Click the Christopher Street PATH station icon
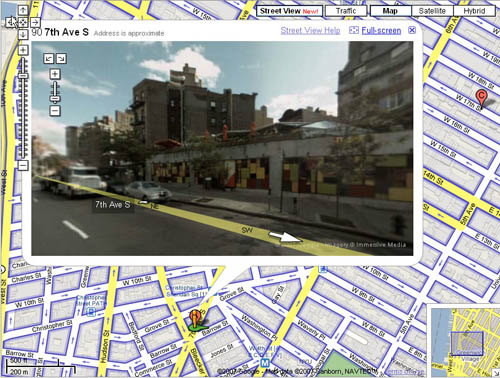This screenshot has height=378, width=500. point(91,312)
